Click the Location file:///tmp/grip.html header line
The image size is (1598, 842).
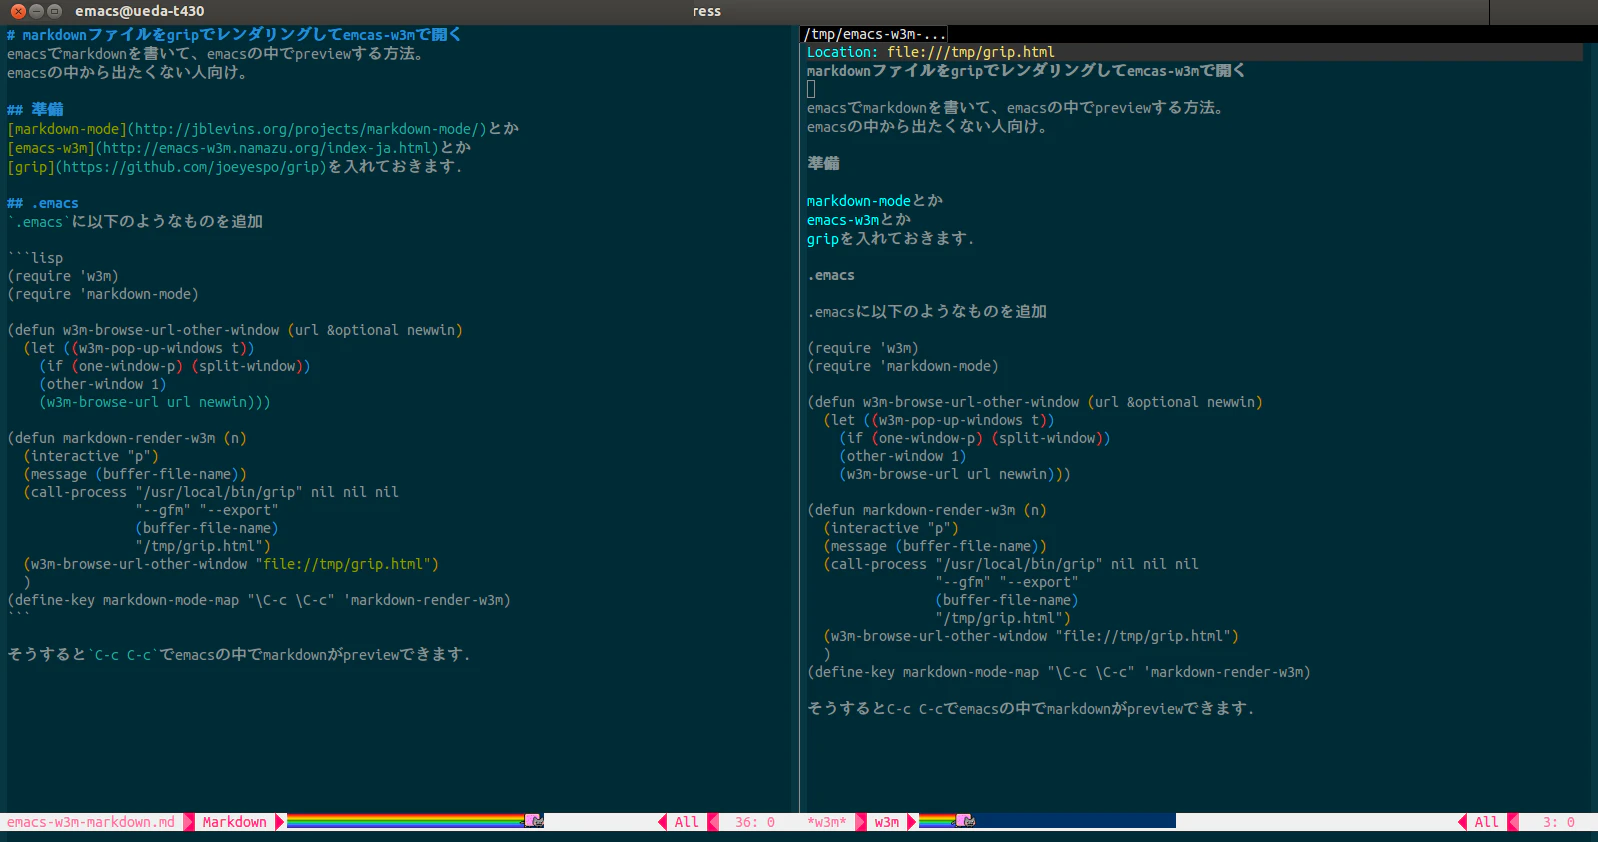coord(931,52)
